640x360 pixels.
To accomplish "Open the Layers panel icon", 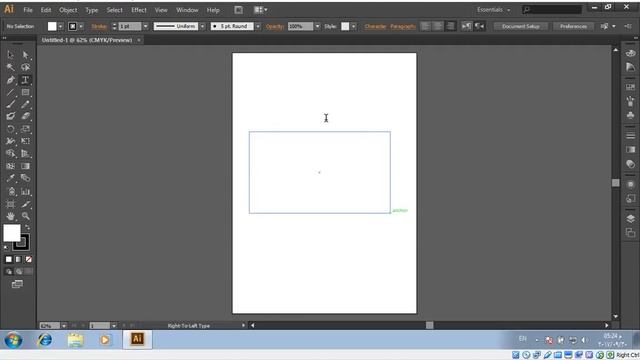I will [x=630, y=219].
